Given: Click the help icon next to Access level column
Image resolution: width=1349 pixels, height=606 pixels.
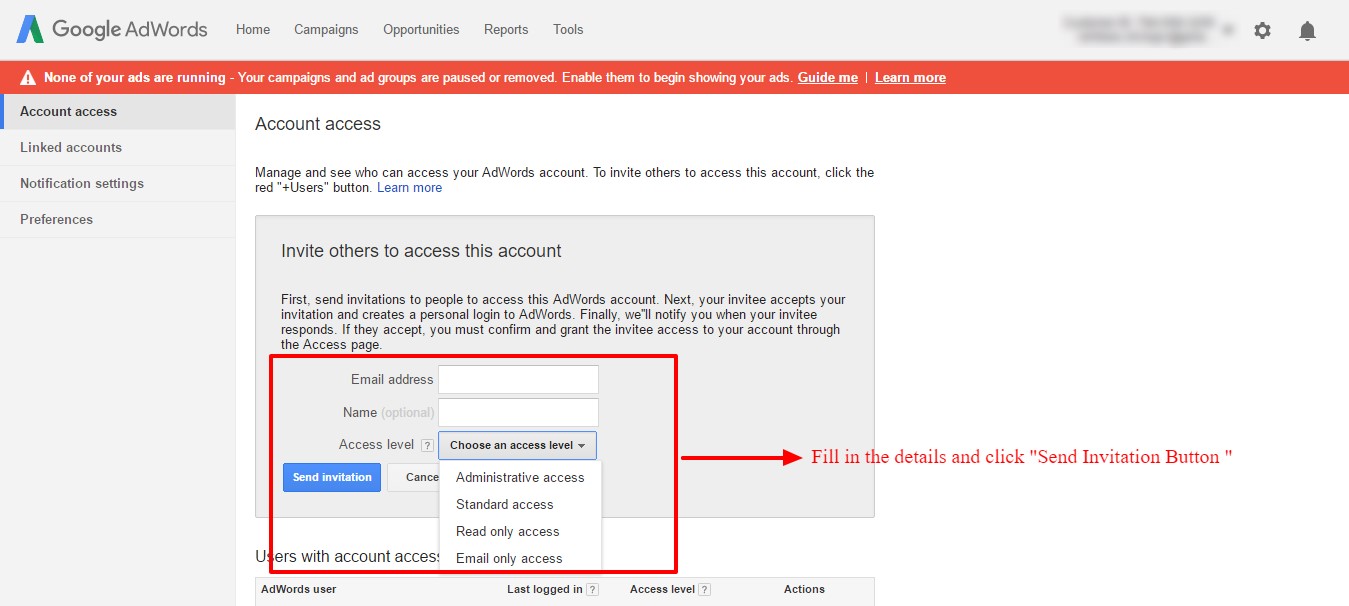Looking at the screenshot, I should tap(705, 590).
